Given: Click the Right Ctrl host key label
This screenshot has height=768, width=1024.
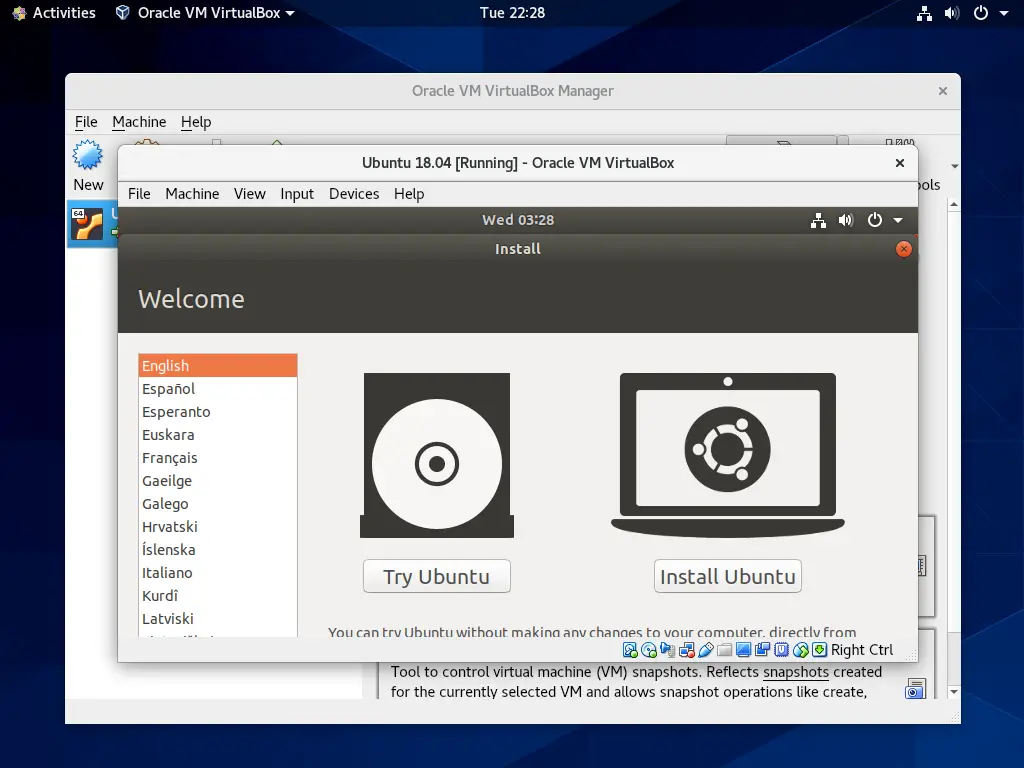Looking at the screenshot, I should (x=861, y=650).
